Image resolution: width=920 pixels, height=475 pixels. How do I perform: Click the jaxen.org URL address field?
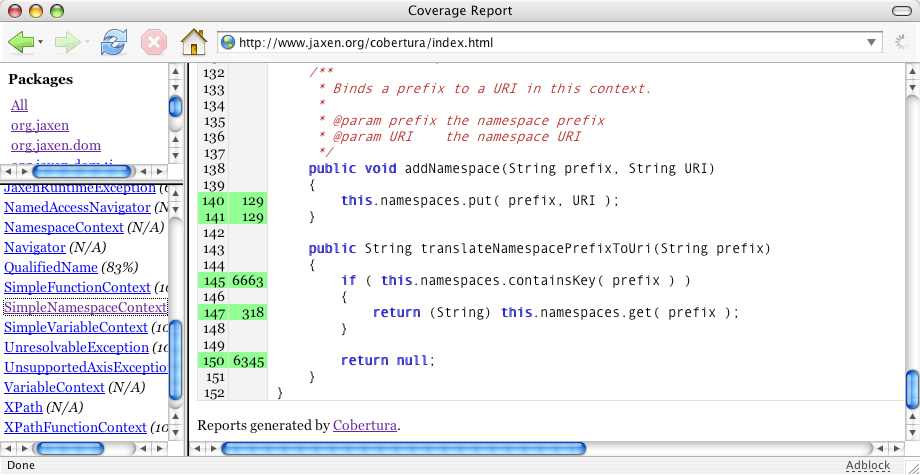click(549, 42)
